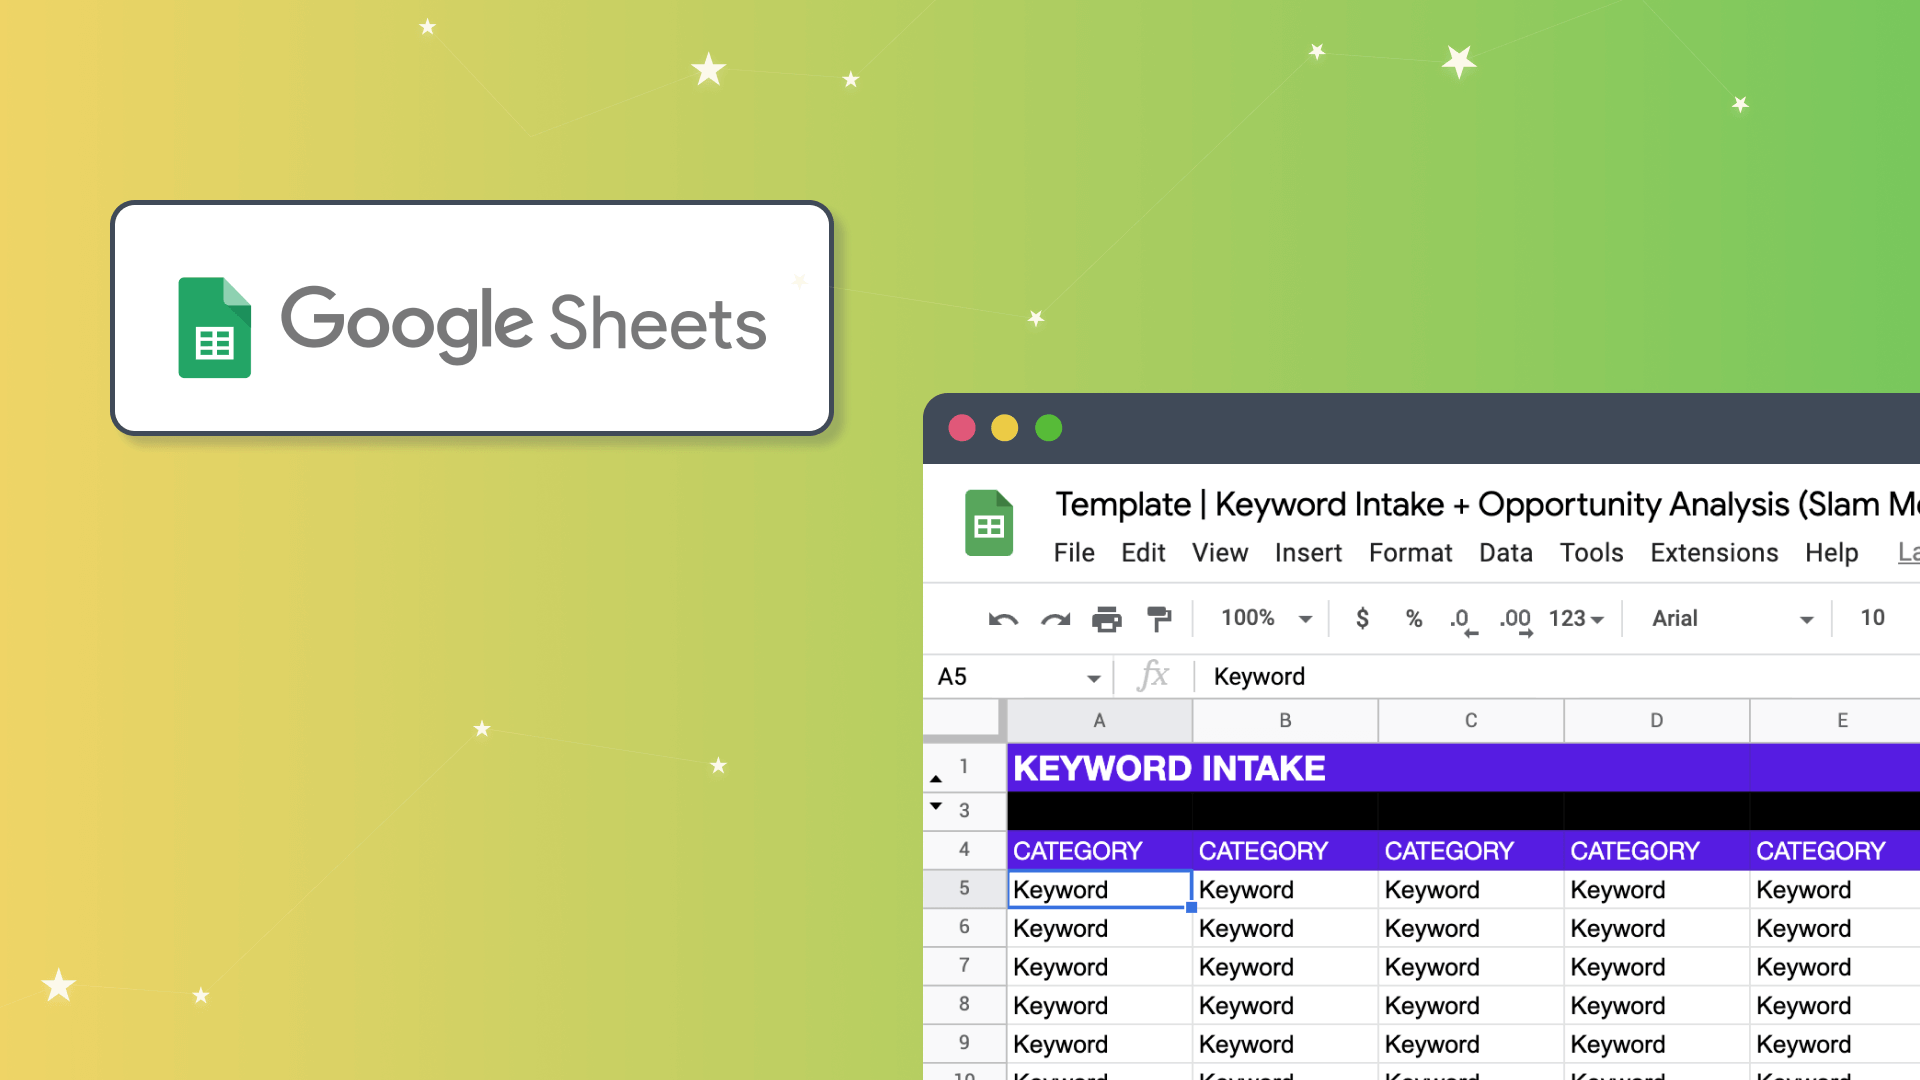Select column C header
This screenshot has width=1920, height=1080.
(1471, 720)
